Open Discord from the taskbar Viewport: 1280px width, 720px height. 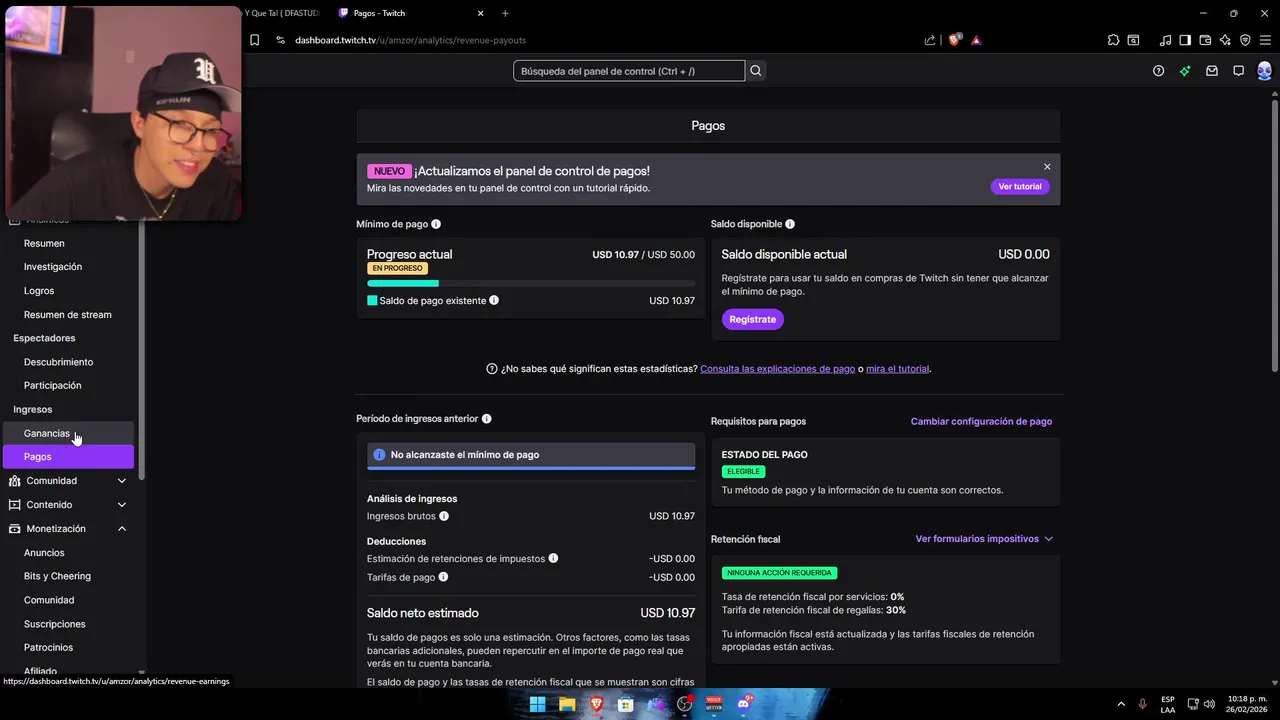tap(743, 704)
